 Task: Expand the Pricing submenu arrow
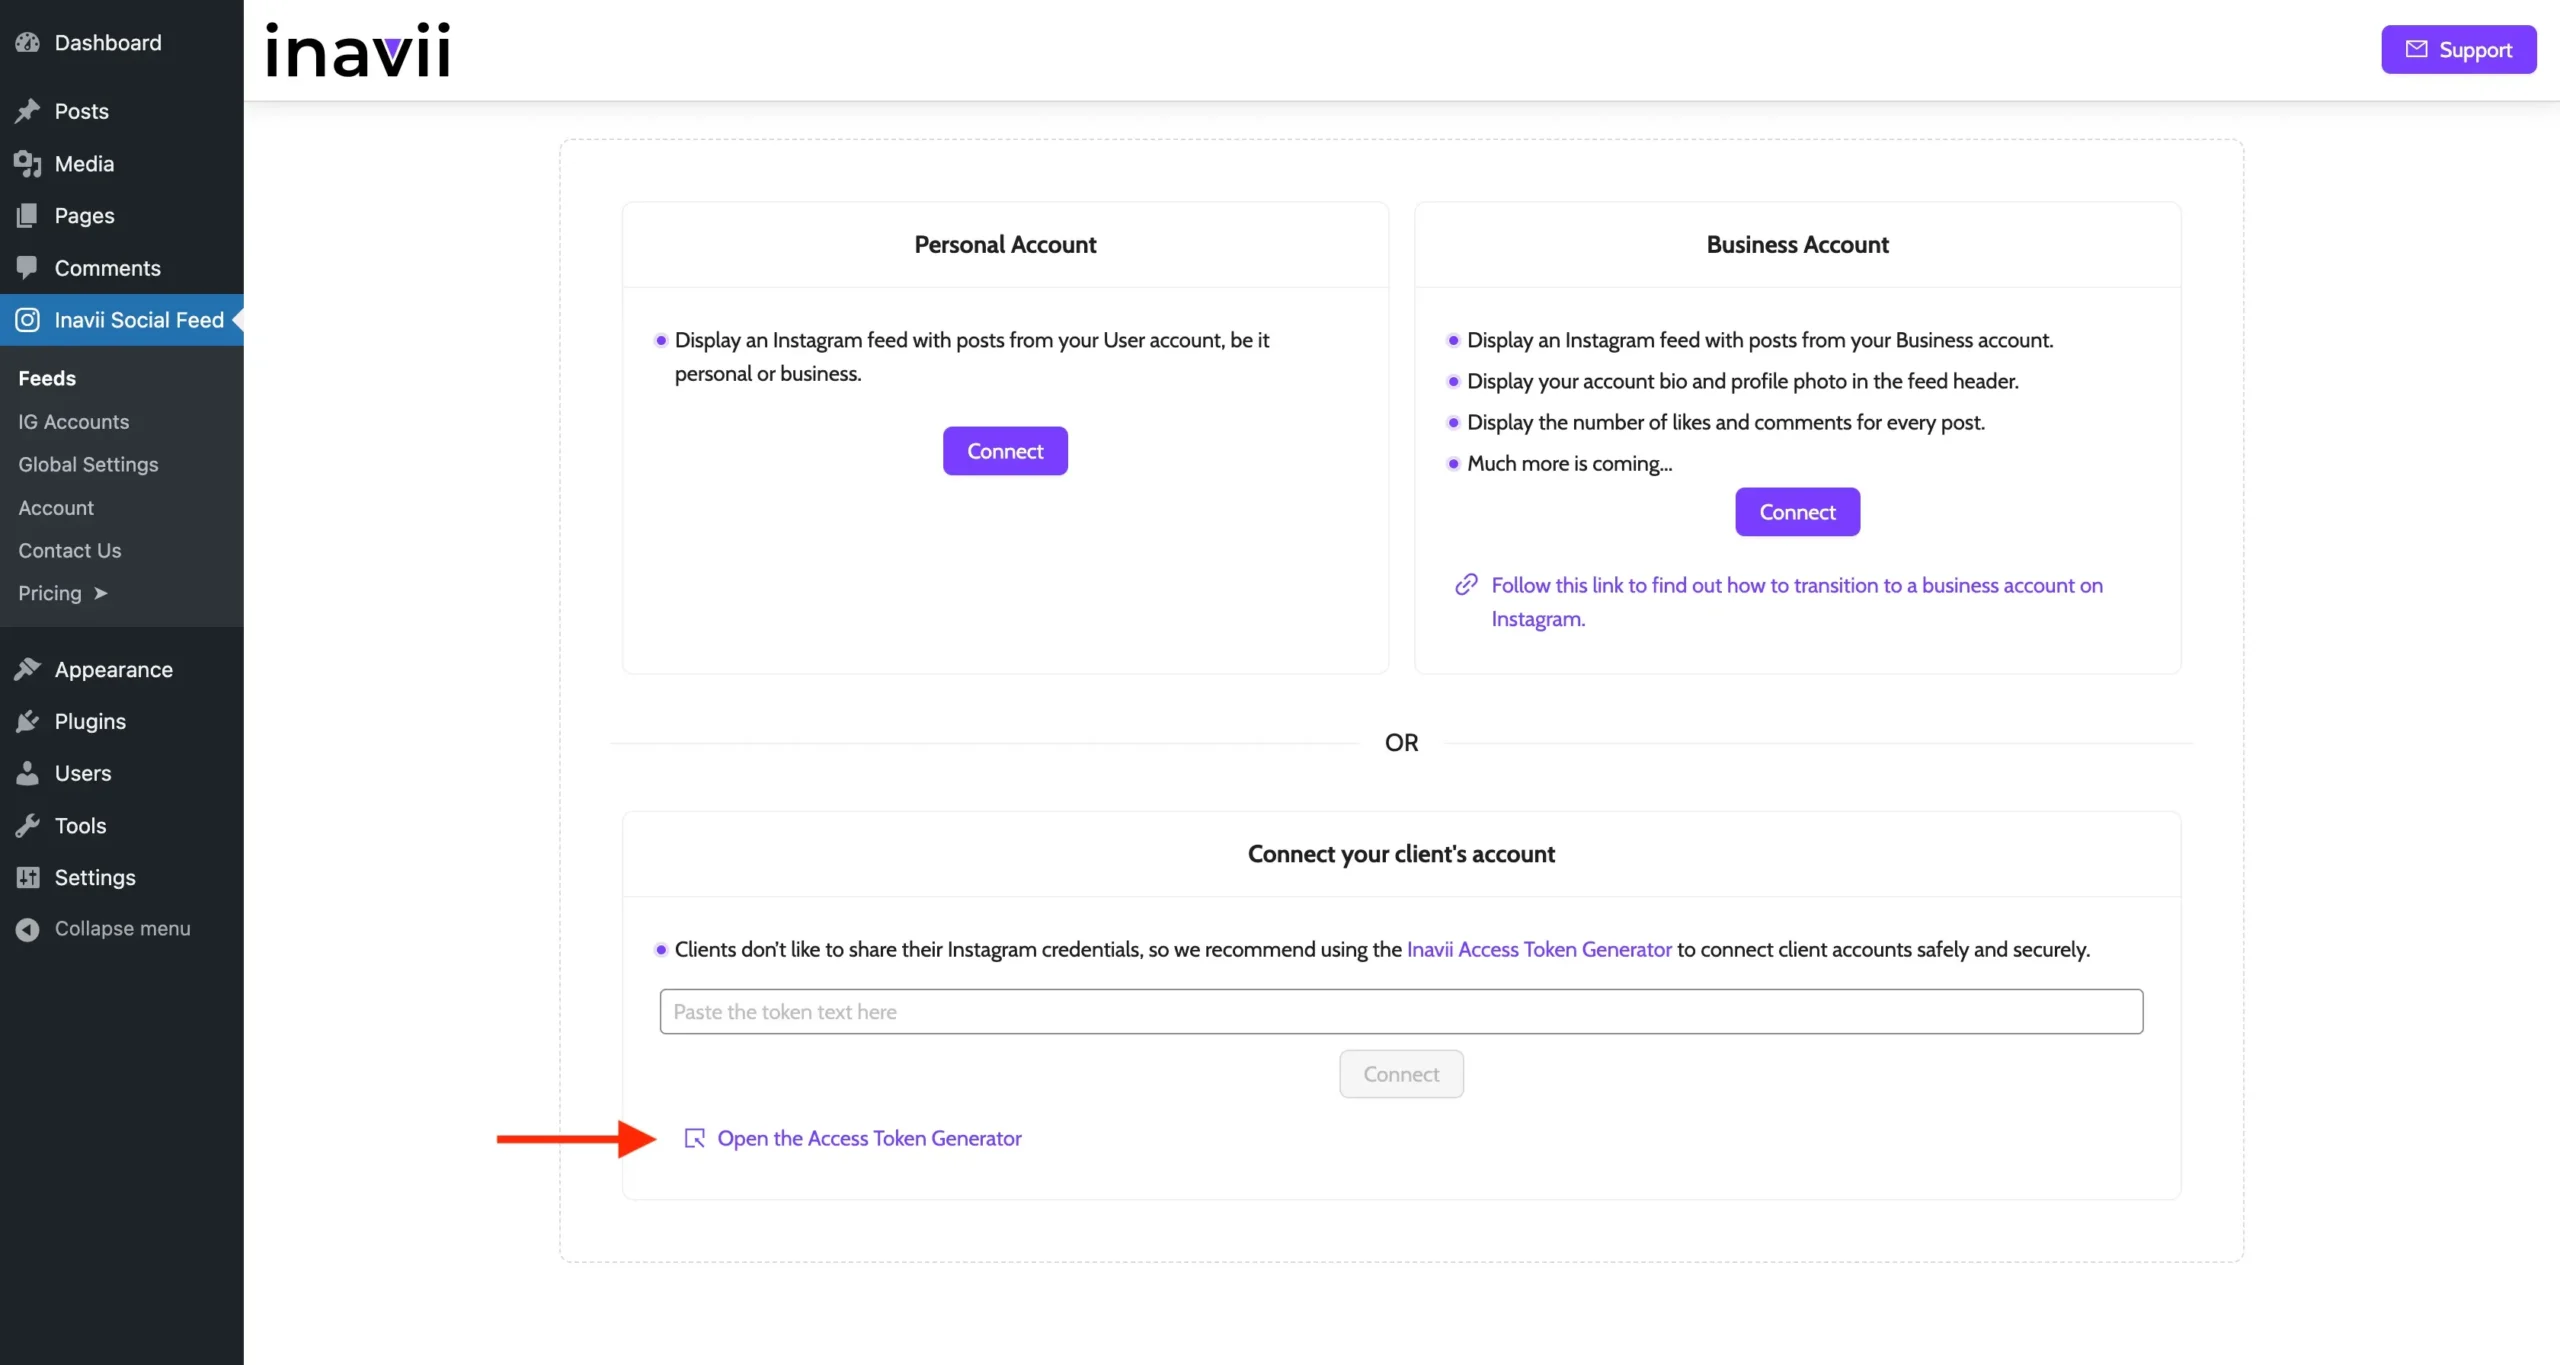pyautogui.click(x=100, y=594)
